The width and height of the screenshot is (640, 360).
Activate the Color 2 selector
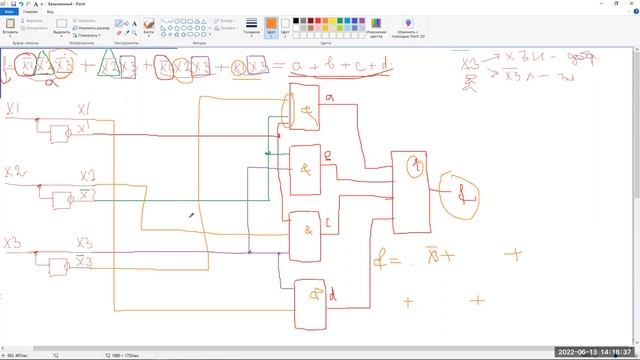coord(285,27)
